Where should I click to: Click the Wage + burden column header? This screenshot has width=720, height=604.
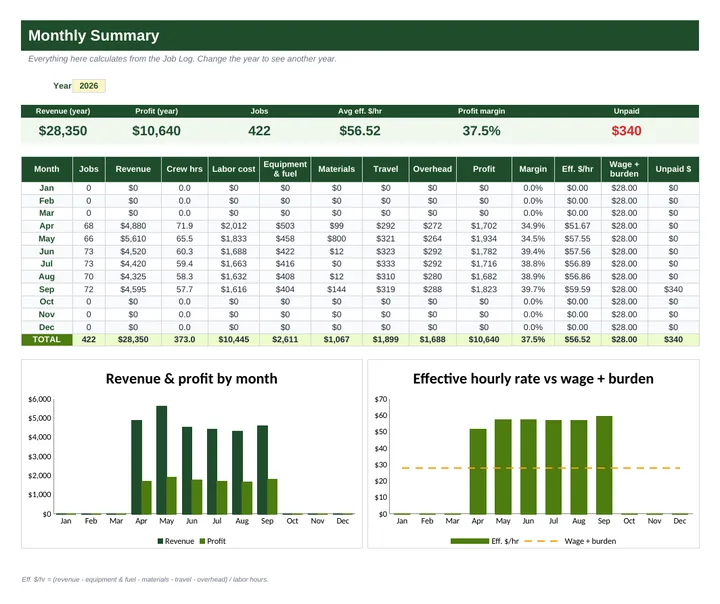[624, 169]
